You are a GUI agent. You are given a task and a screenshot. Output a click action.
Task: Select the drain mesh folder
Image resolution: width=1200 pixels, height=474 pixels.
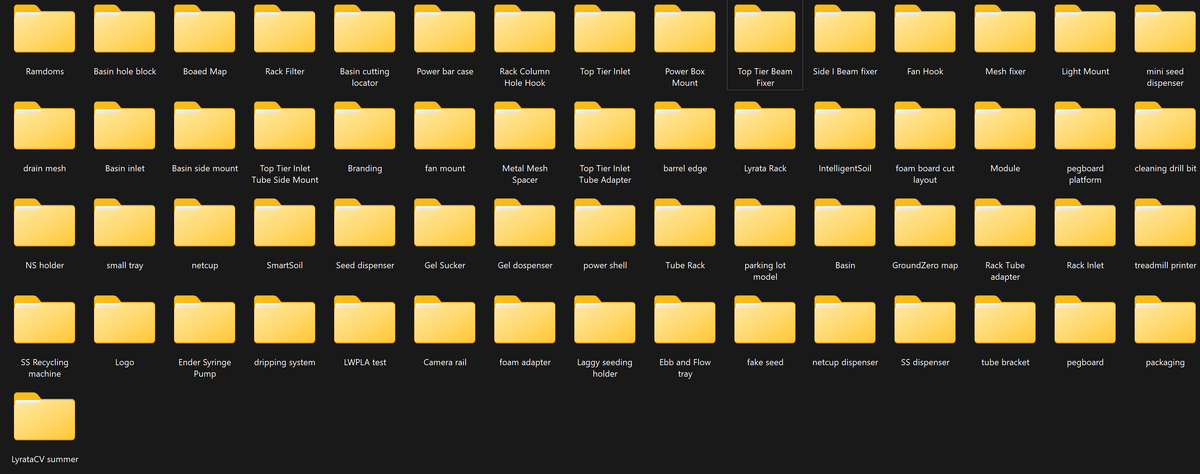coord(45,125)
